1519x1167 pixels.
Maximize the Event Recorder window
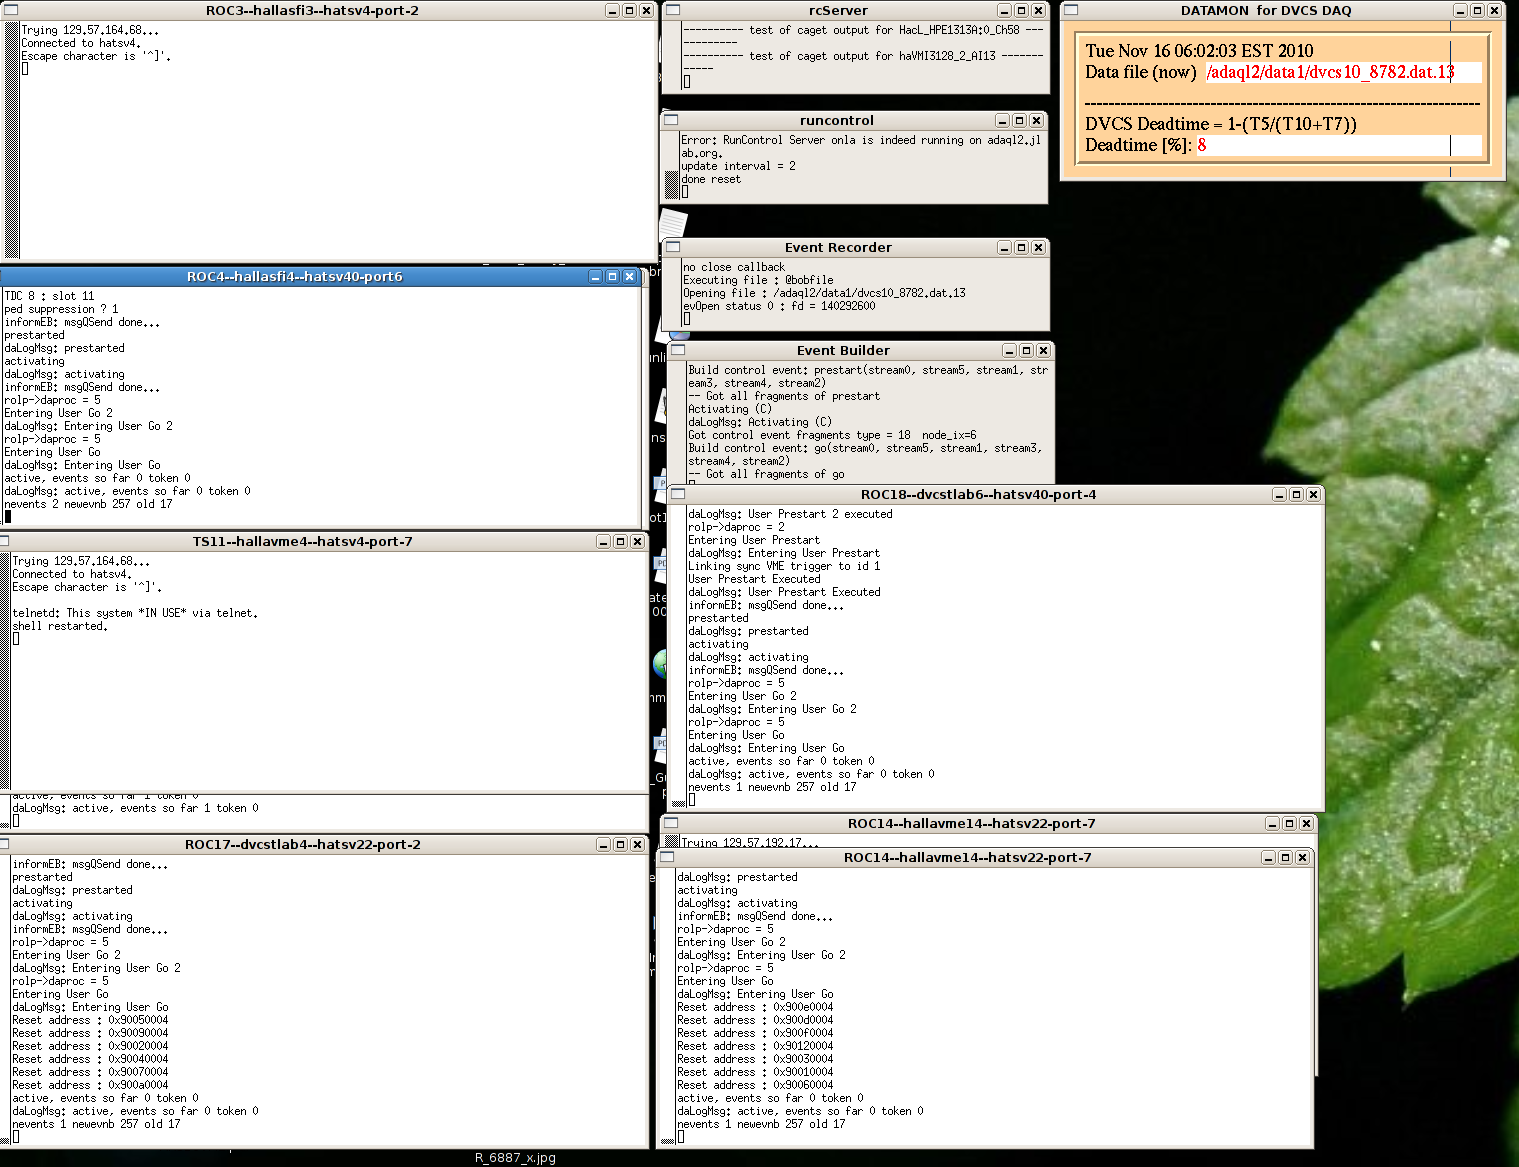coord(1021,247)
